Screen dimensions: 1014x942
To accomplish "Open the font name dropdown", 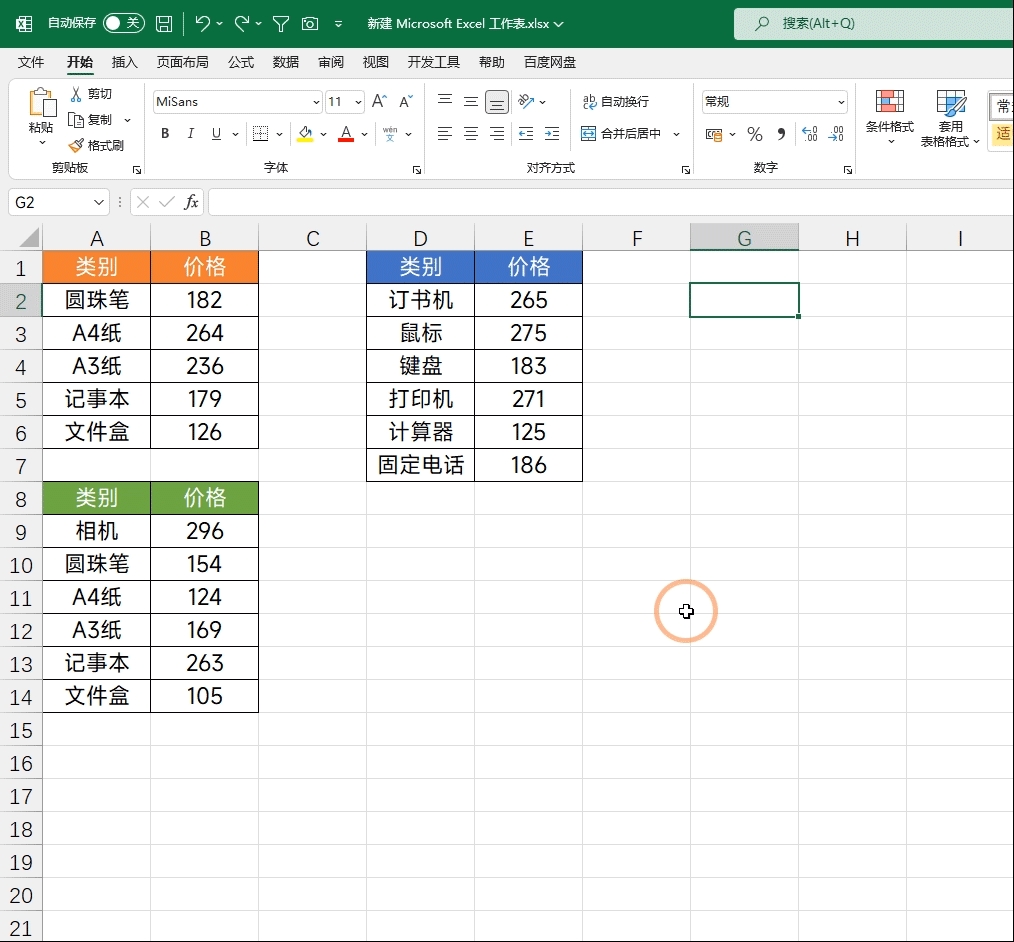I will point(316,101).
